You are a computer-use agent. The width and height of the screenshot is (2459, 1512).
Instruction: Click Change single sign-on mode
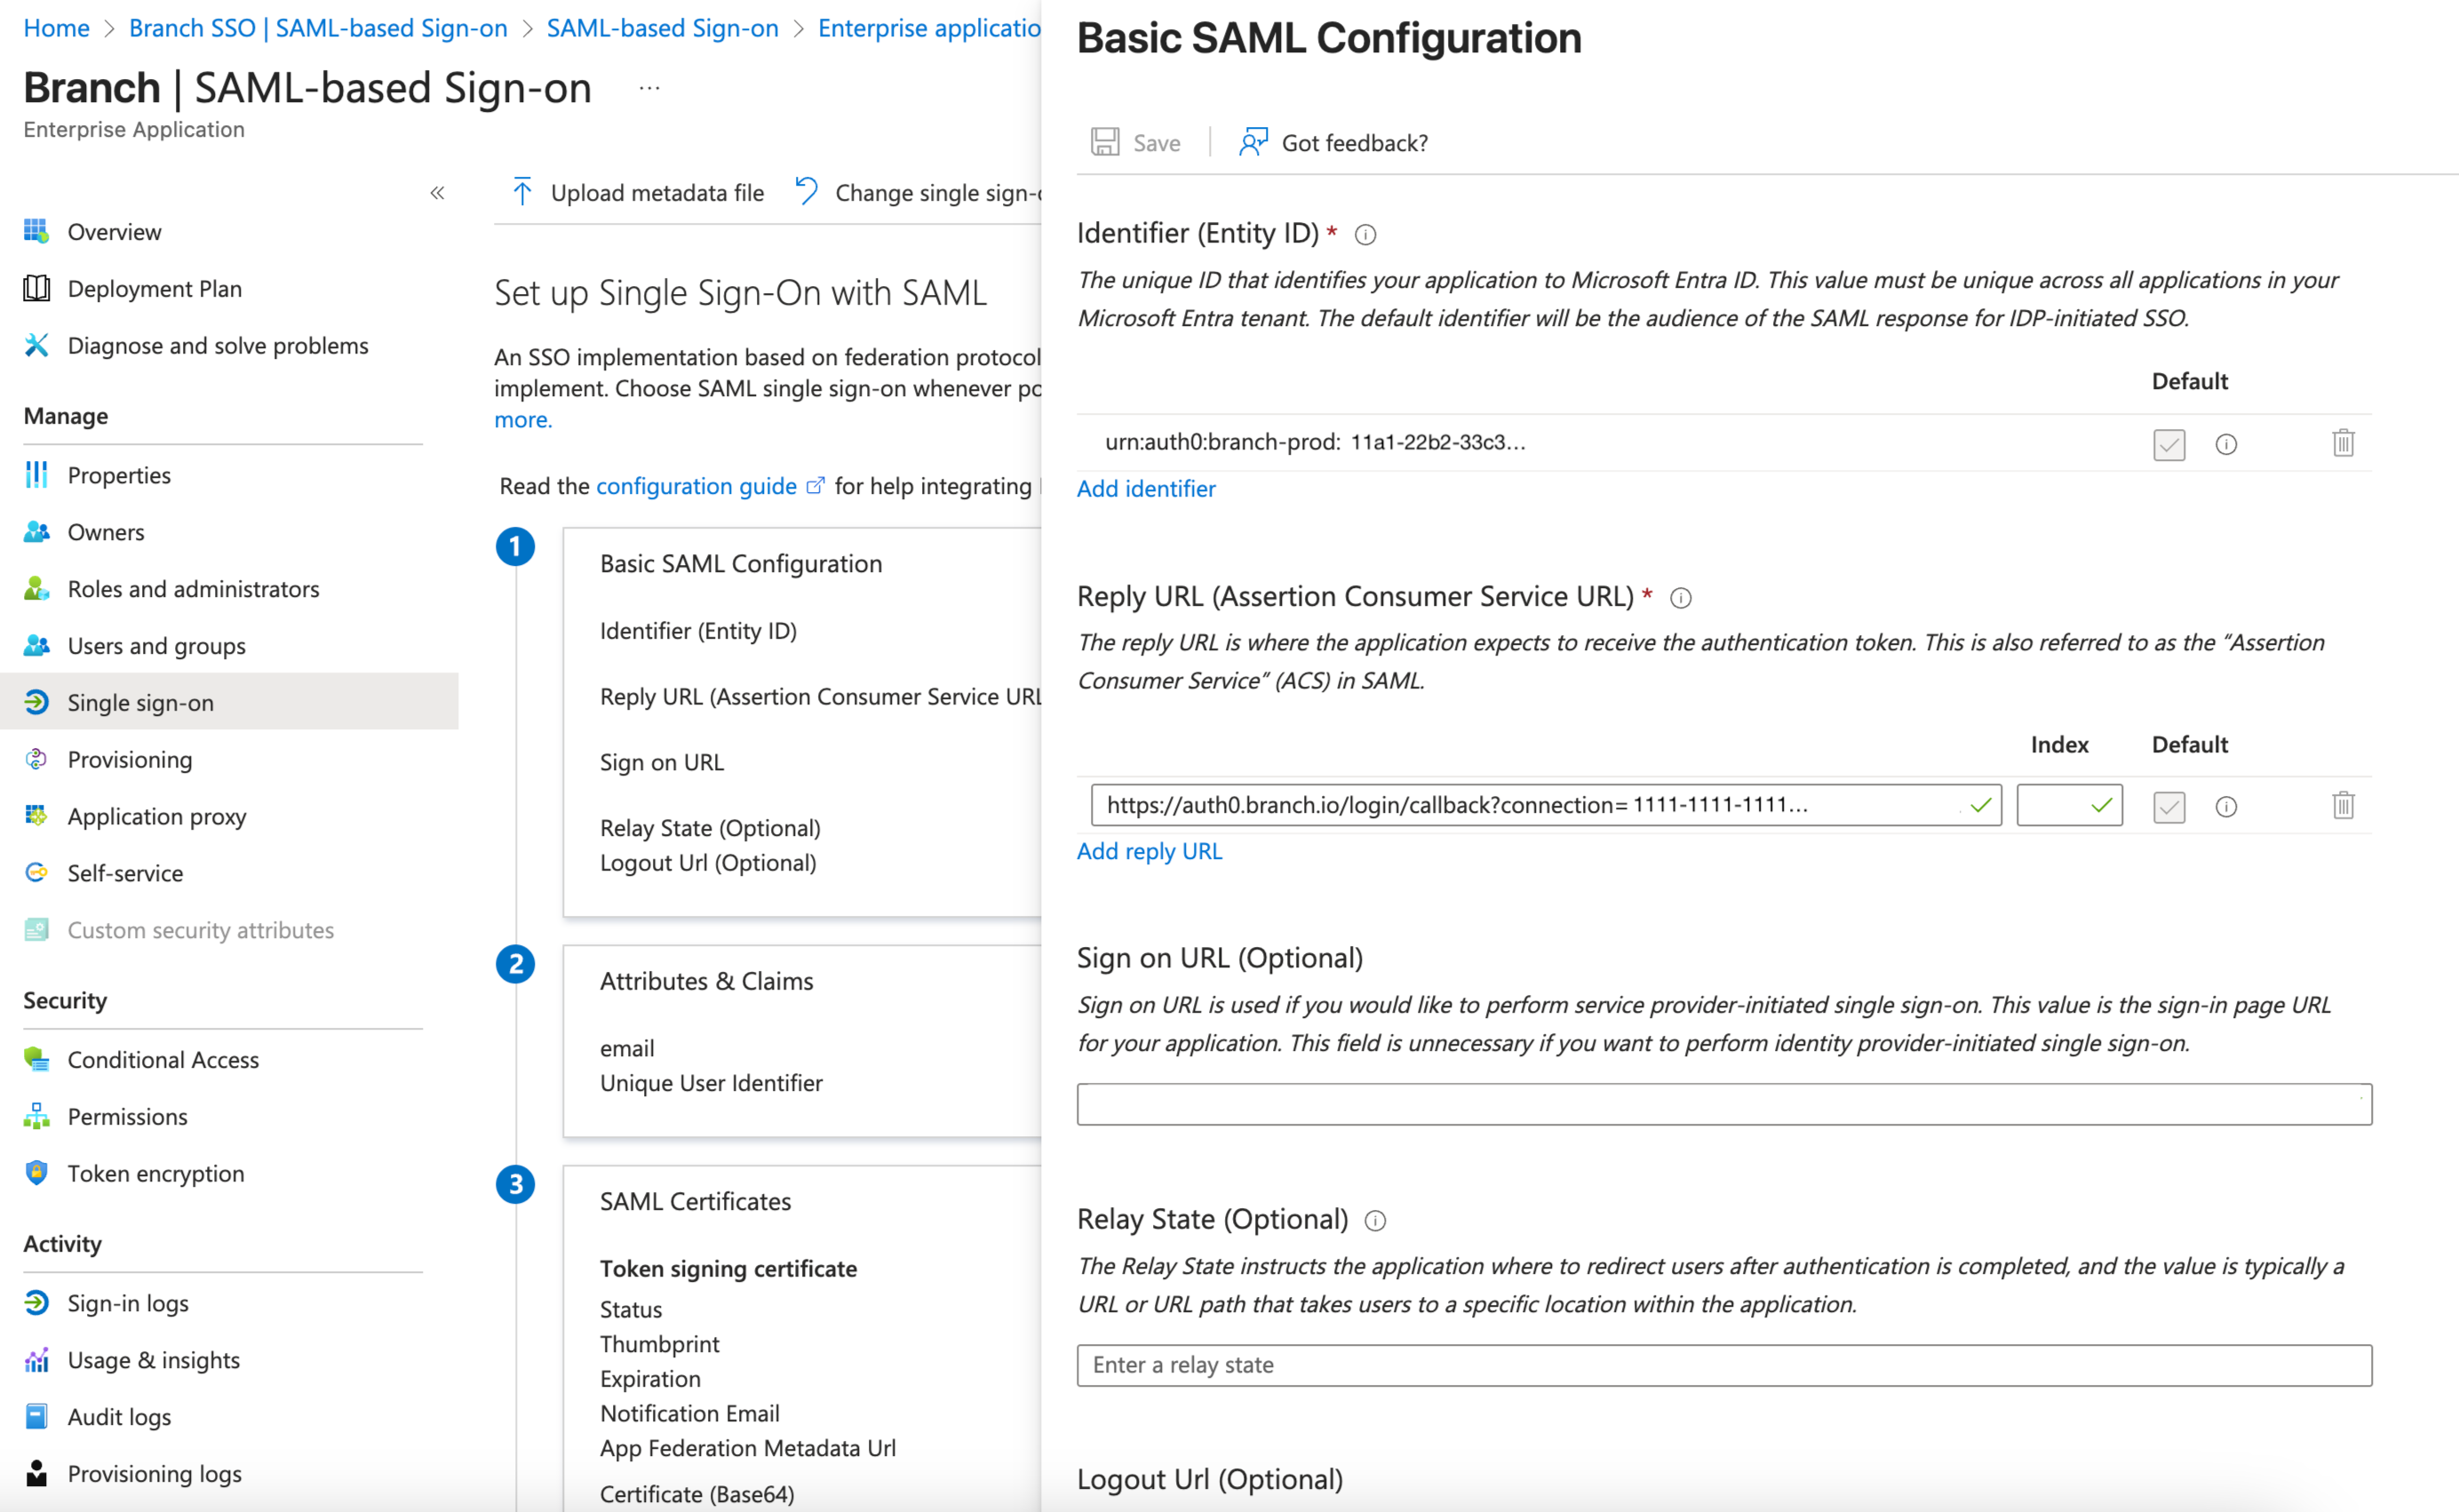tap(918, 192)
